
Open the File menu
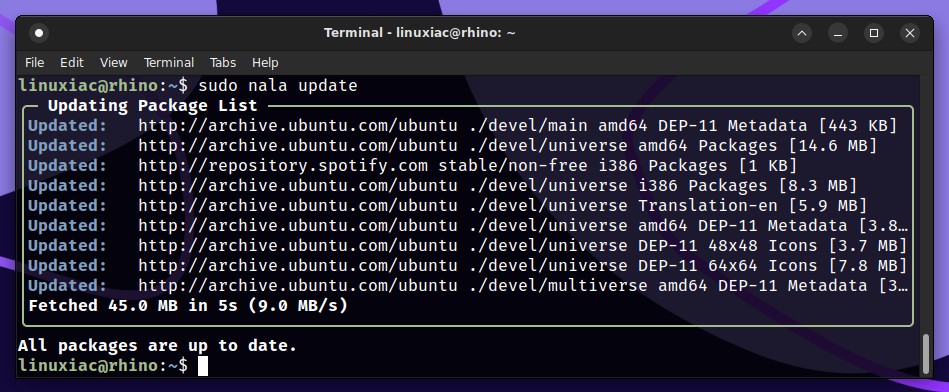coord(34,63)
